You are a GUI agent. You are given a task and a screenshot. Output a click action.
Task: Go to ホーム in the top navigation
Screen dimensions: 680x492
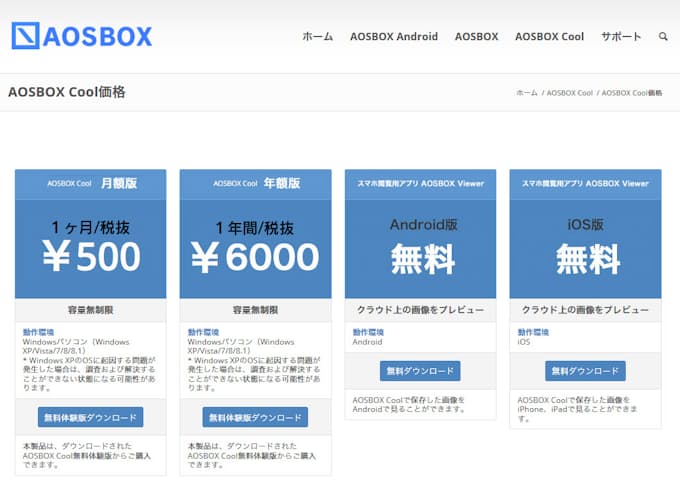[x=318, y=37]
